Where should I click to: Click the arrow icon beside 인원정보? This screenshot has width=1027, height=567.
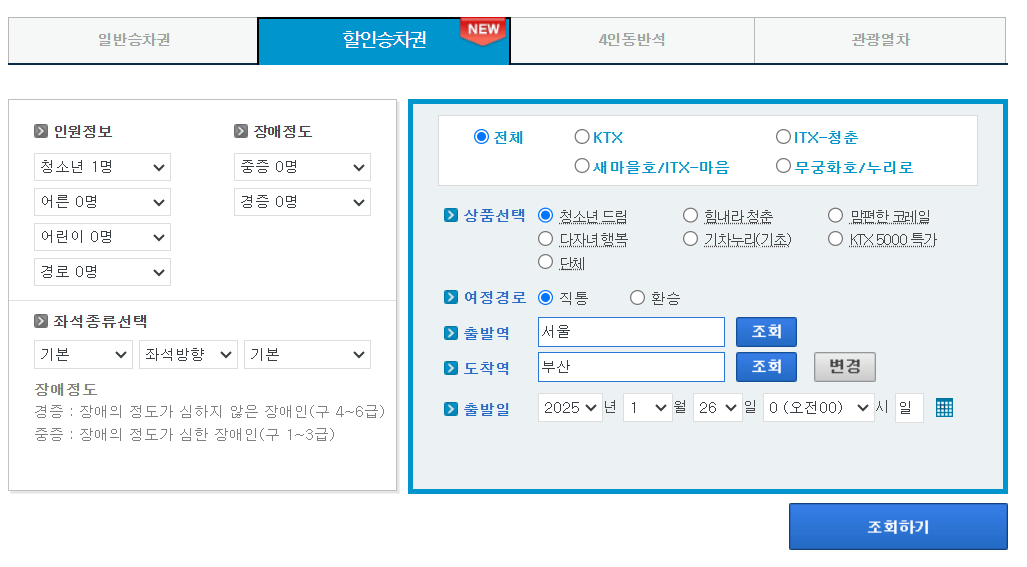tap(41, 131)
